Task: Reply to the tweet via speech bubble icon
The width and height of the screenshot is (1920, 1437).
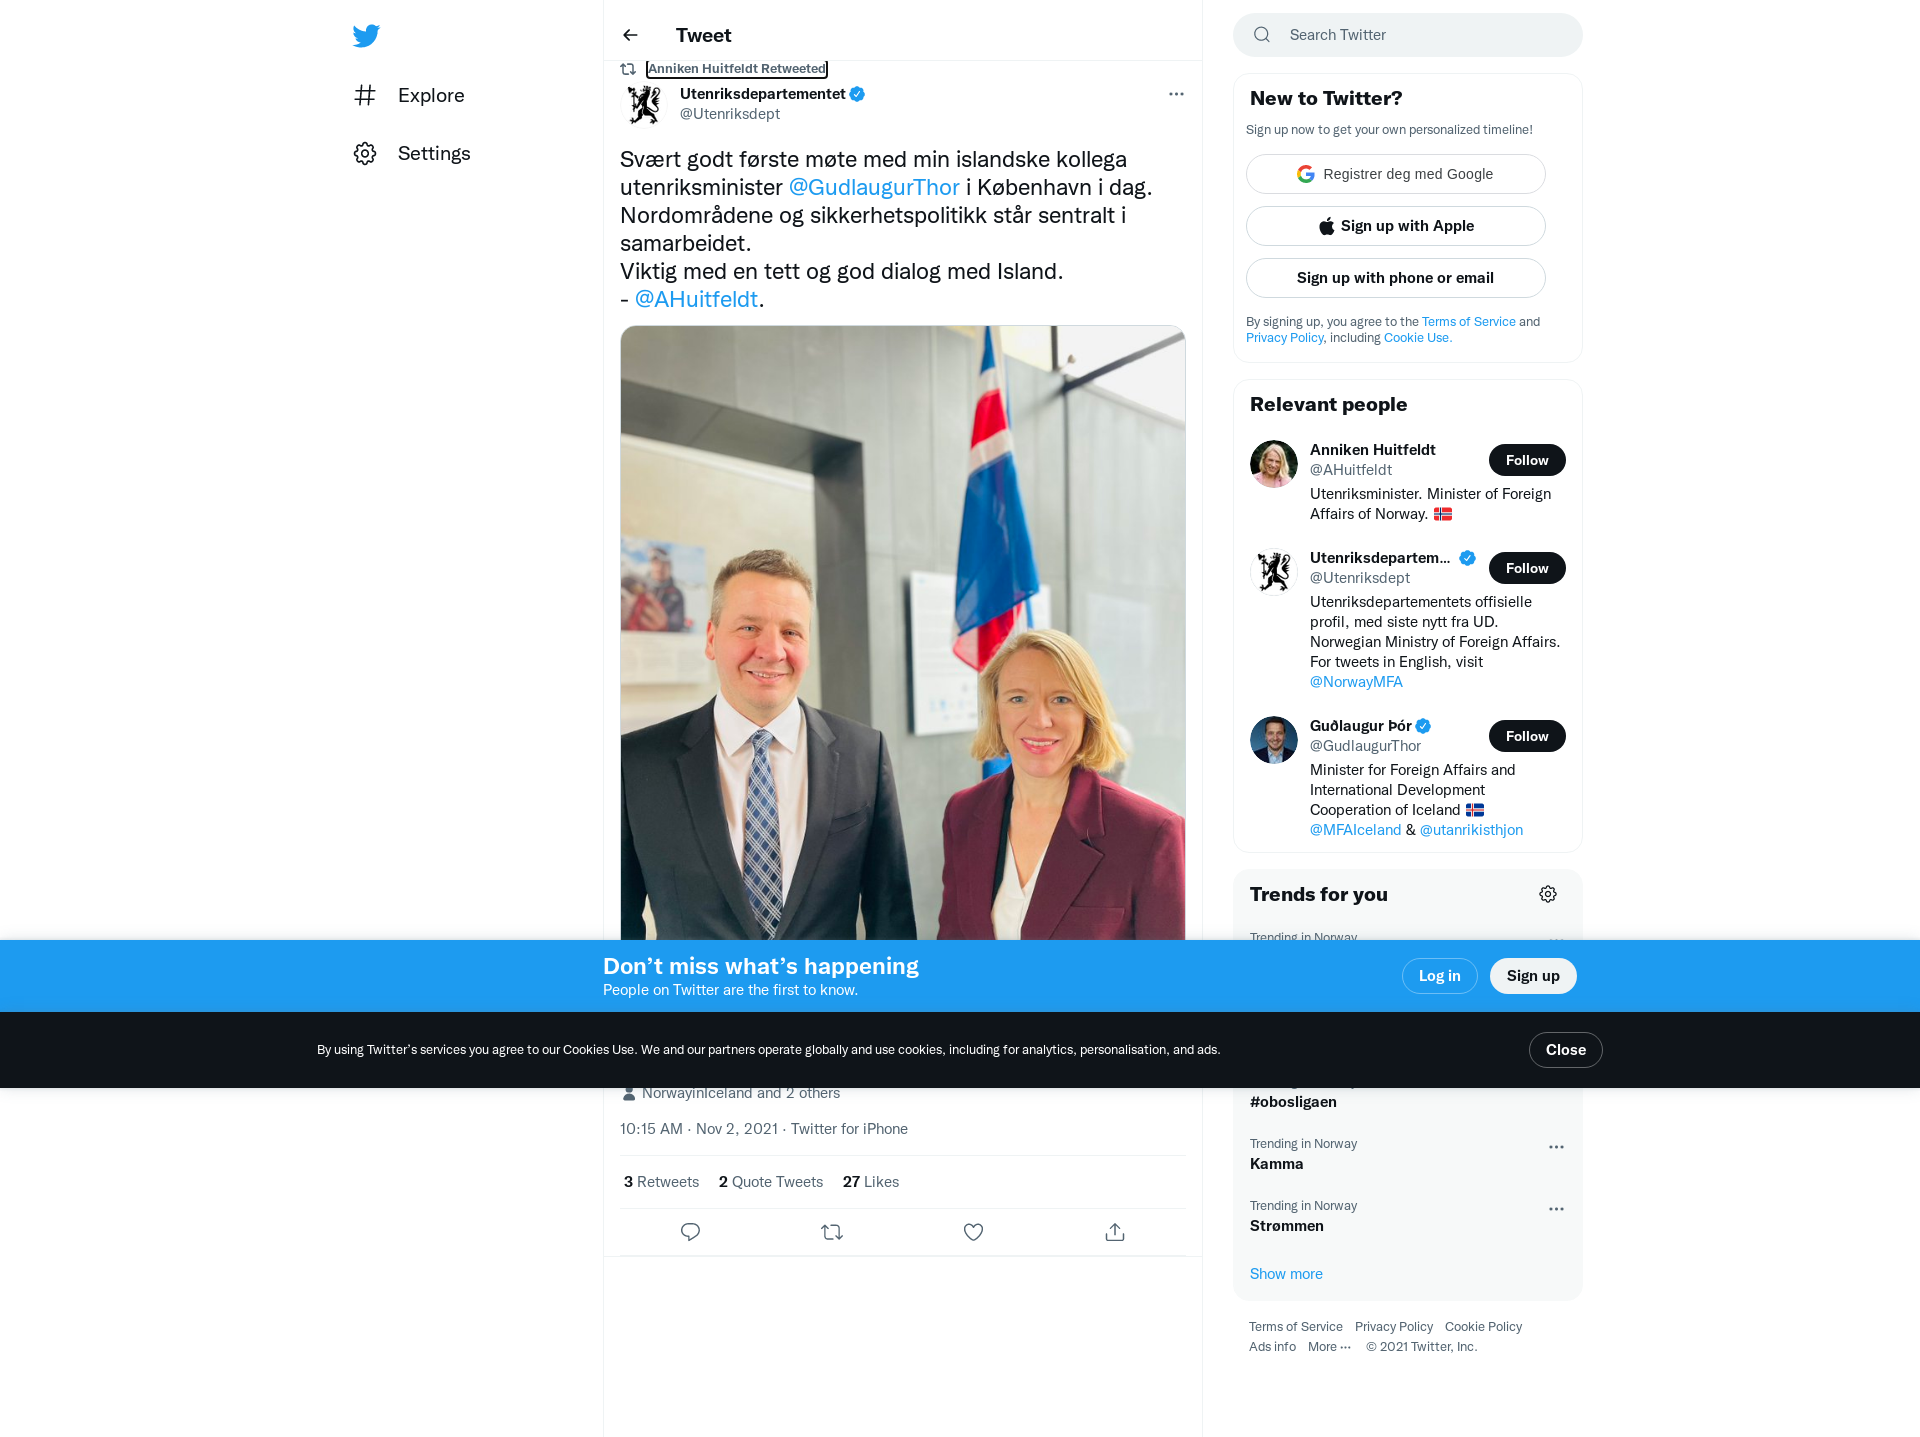Action: (x=690, y=1232)
